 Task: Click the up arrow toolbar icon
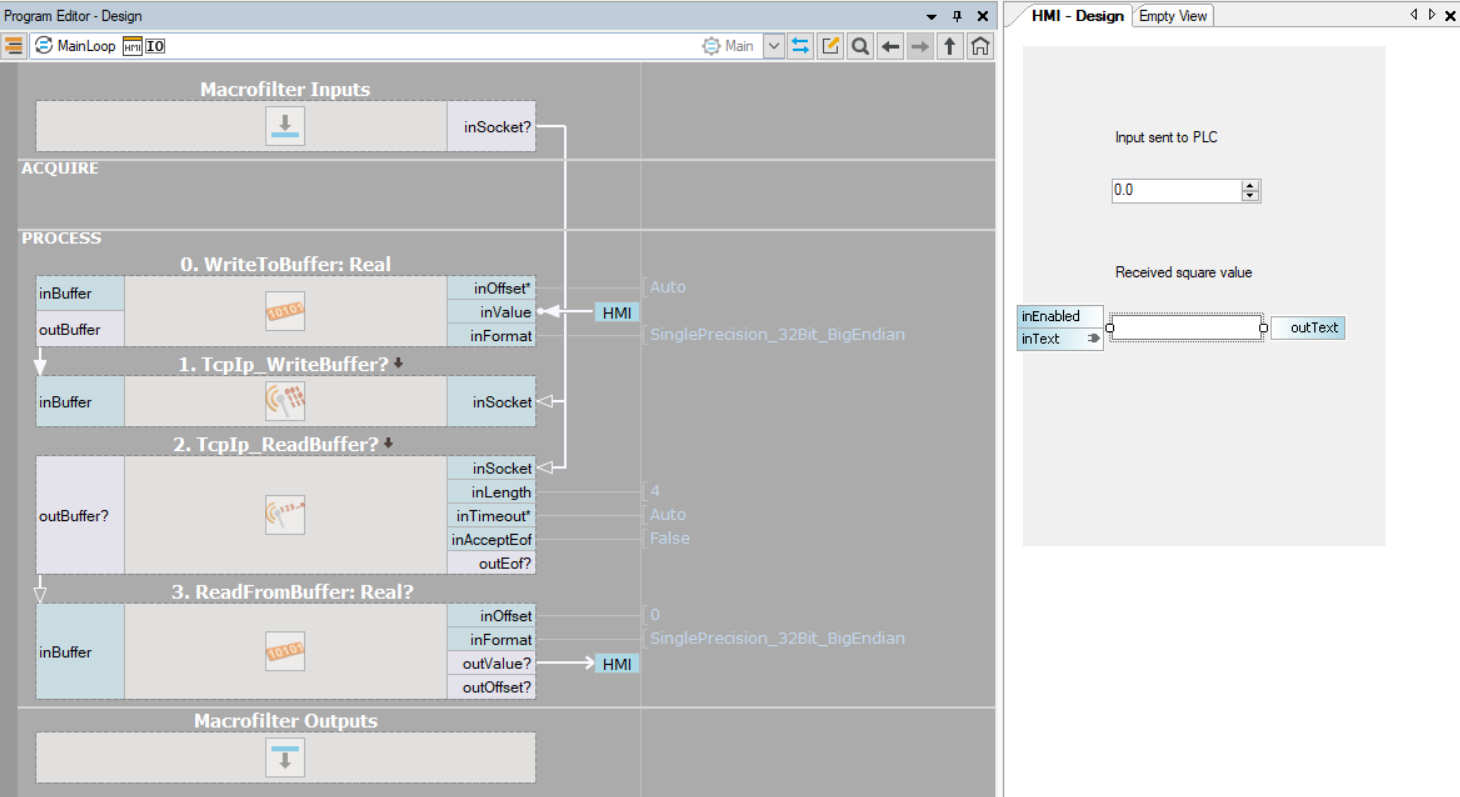[x=950, y=46]
